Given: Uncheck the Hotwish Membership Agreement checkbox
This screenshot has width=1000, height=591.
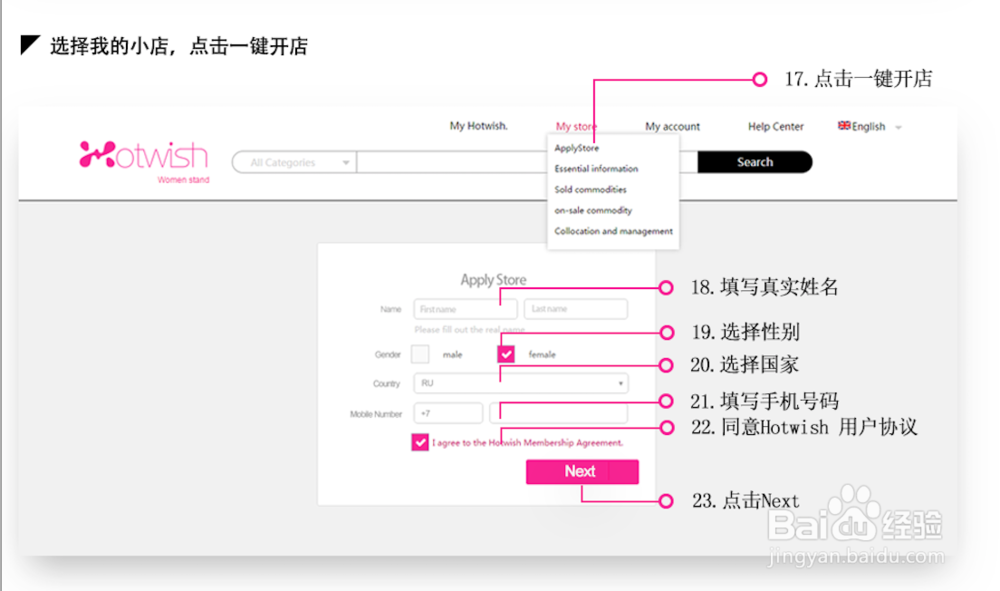Looking at the screenshot, I should tap(420, 442).
